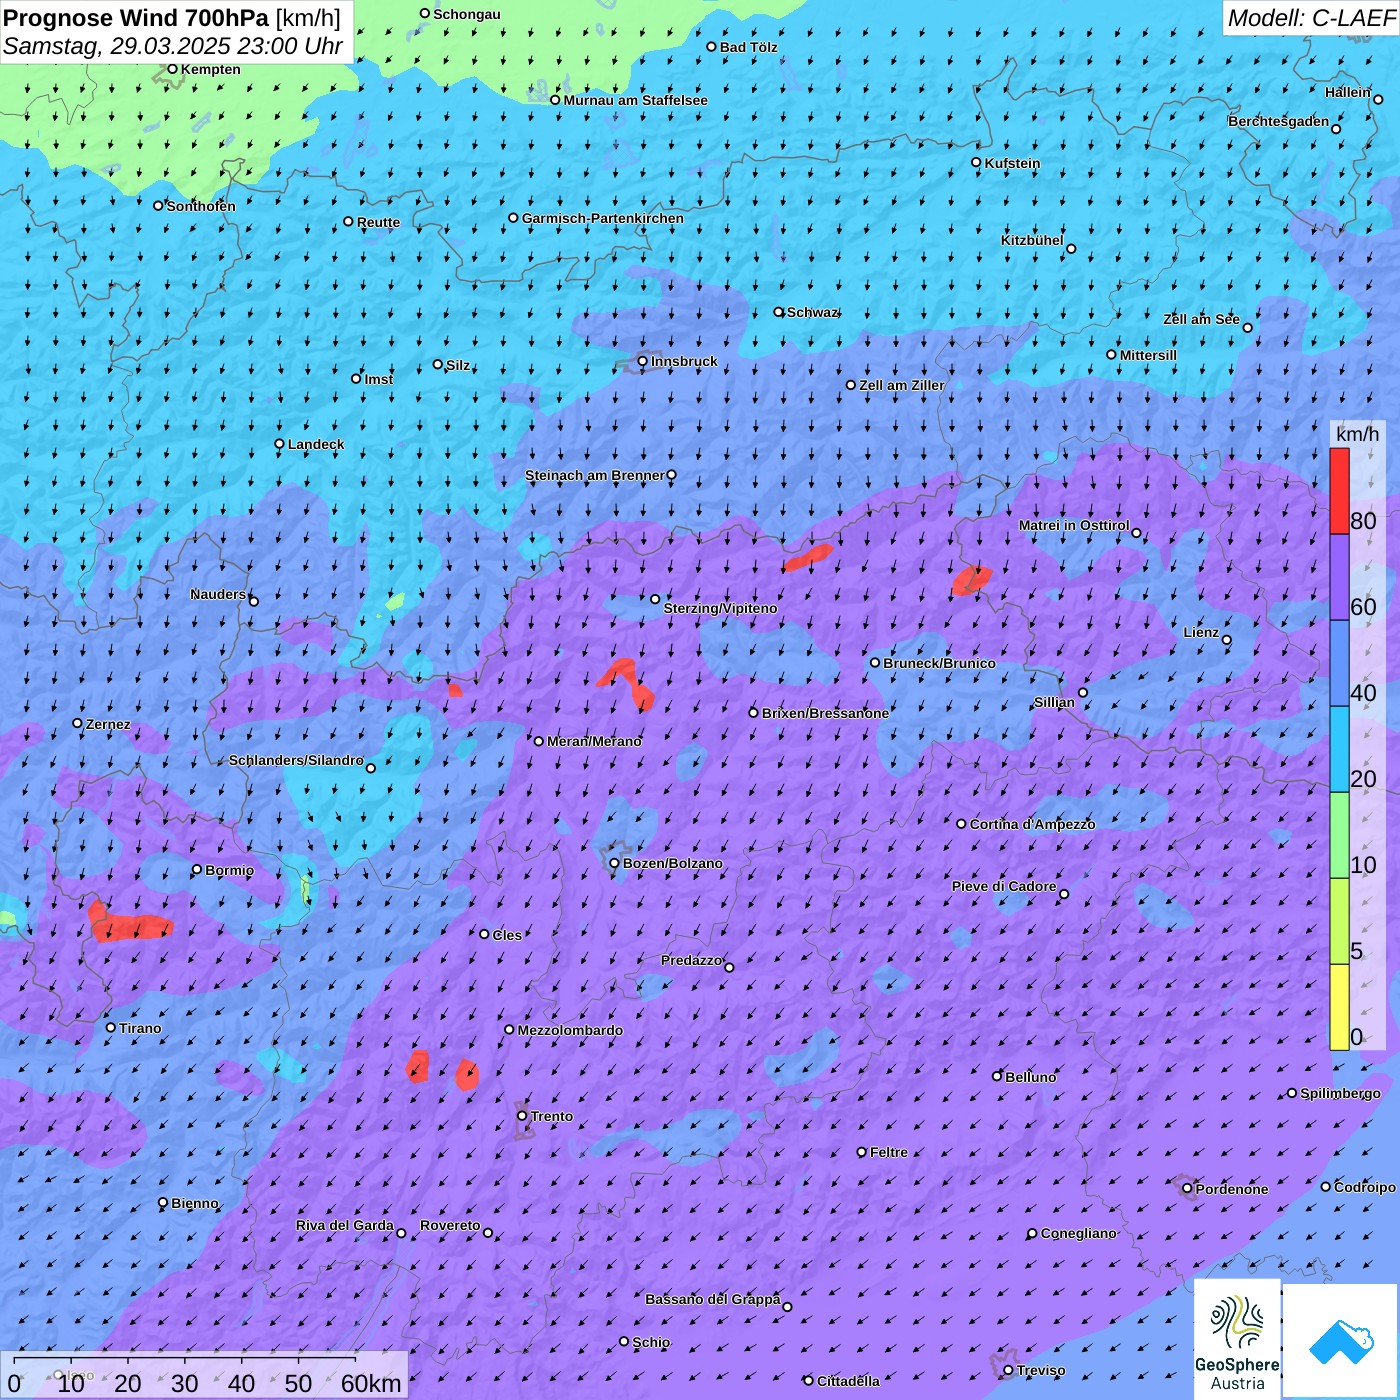
Task: Click the km/h legend heading
Action: click(1357, 433)
